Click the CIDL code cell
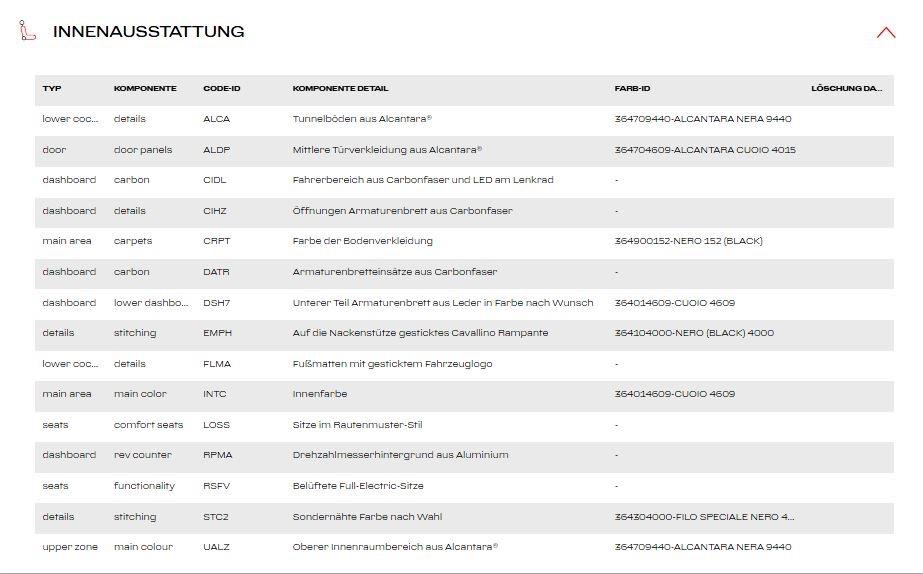Image resolution: width=923 pixels, height=574 pixels. (214, 180)
